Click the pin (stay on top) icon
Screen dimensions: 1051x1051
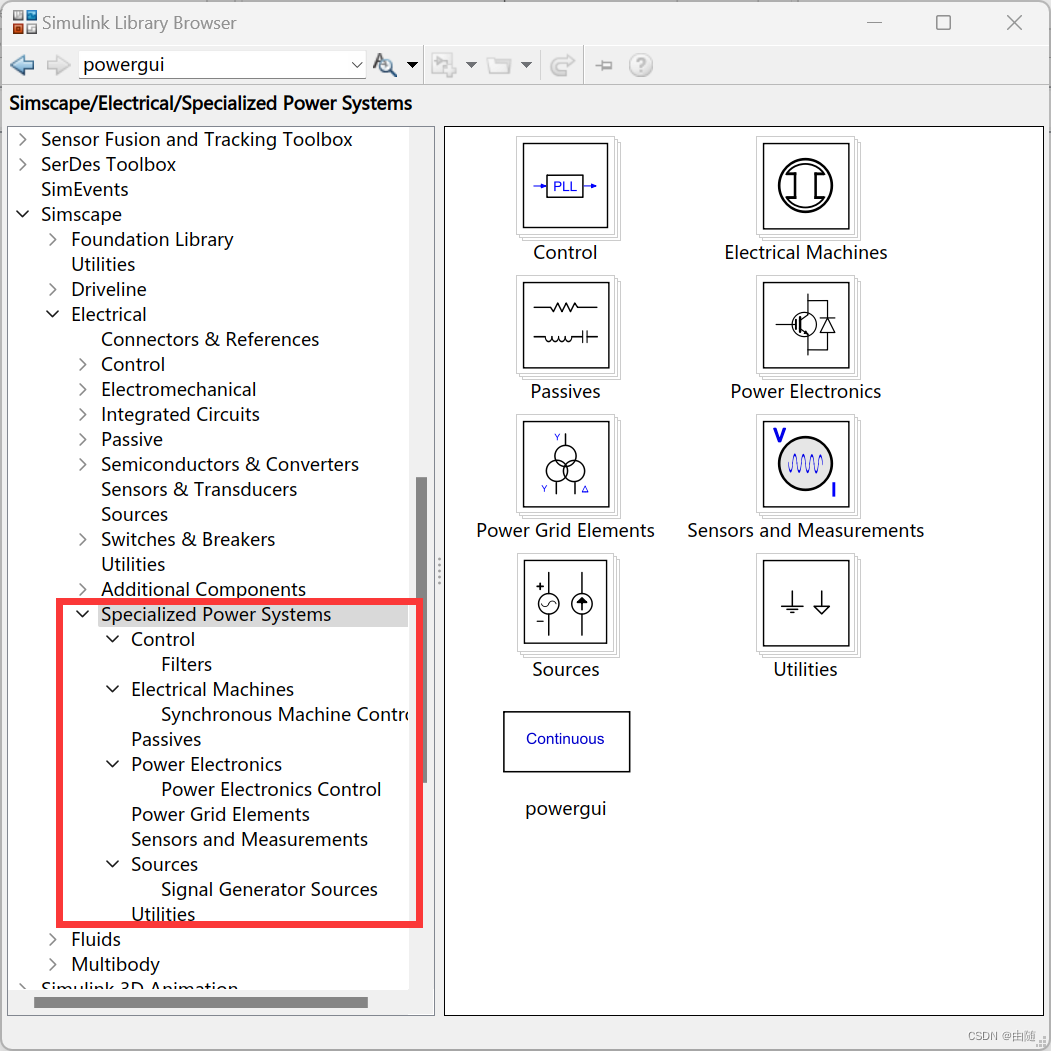[604, 65]
